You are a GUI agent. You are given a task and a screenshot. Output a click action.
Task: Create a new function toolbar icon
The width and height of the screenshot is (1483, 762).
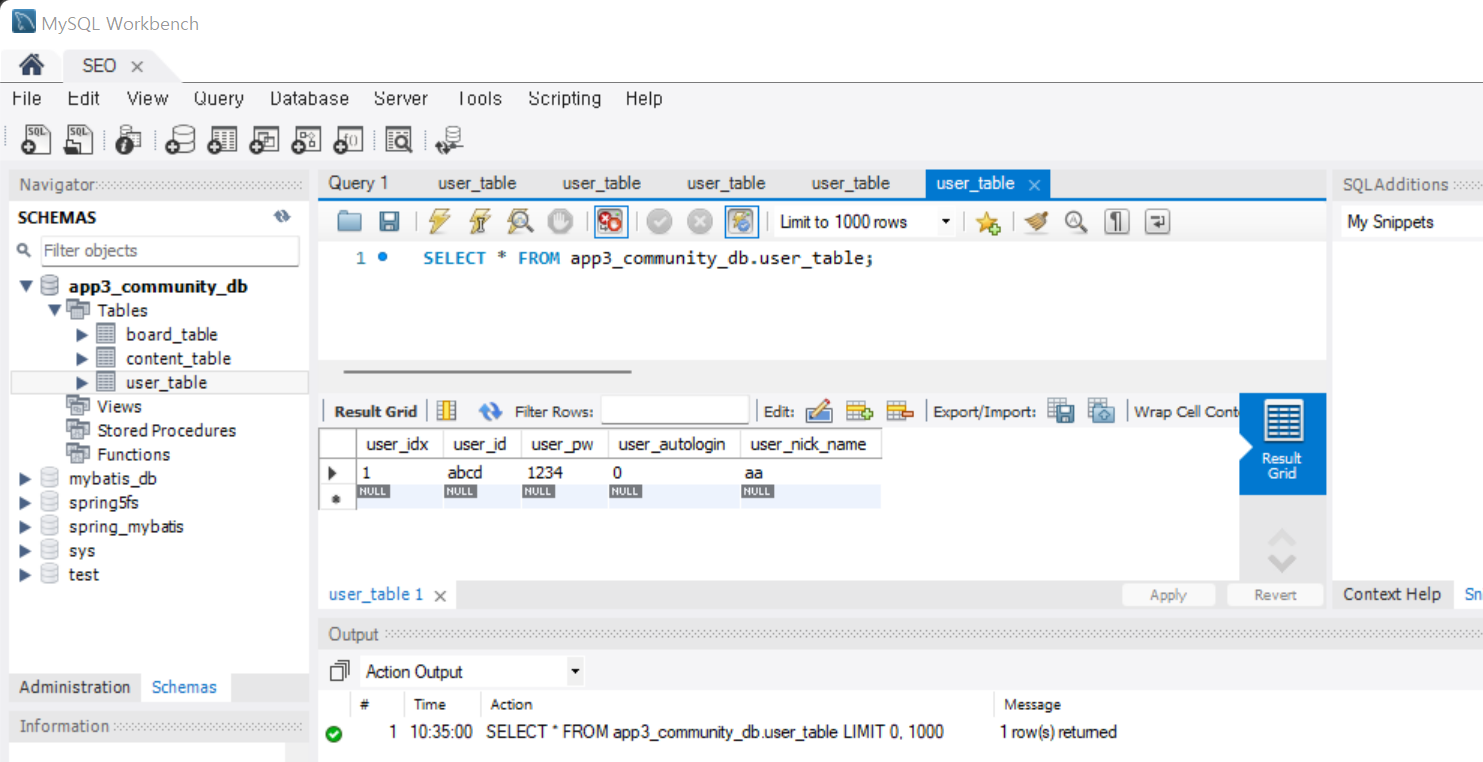click(348, 140)
